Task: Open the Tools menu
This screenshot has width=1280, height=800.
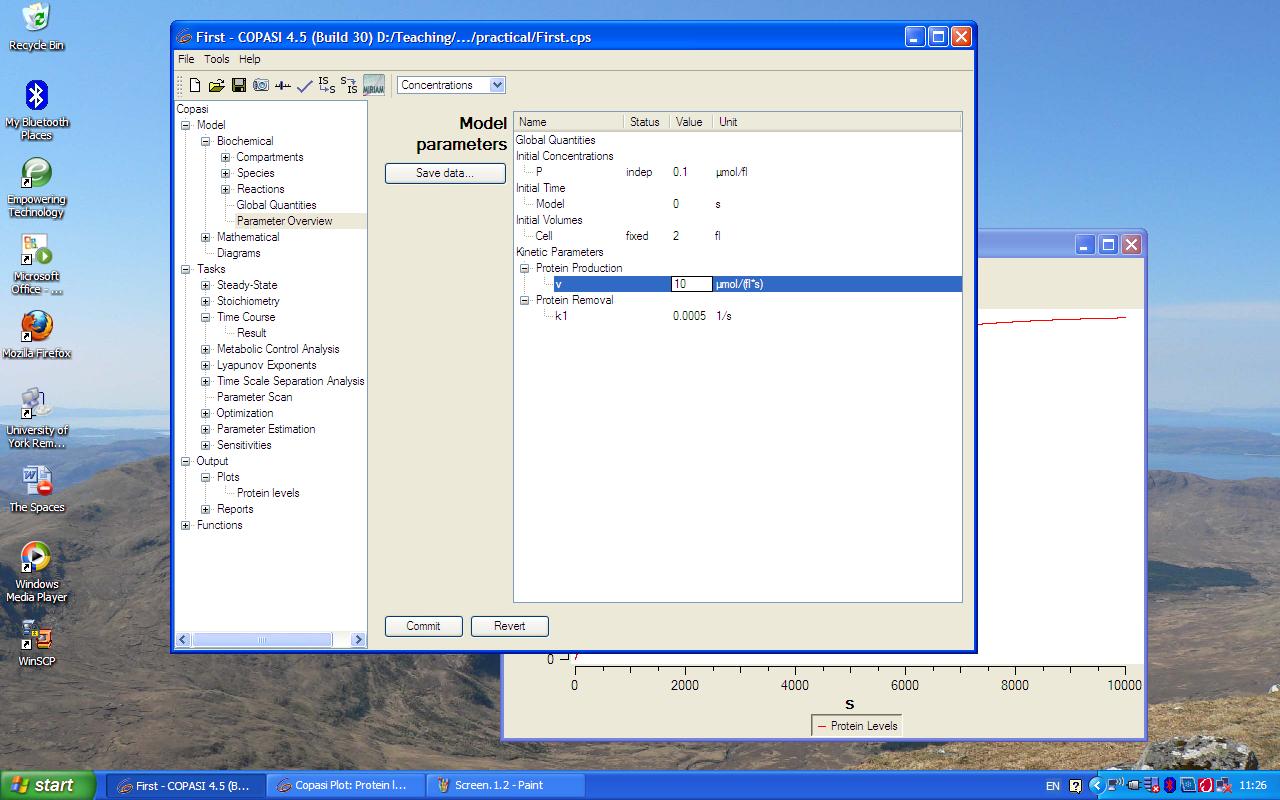Action: click(216, 59)
